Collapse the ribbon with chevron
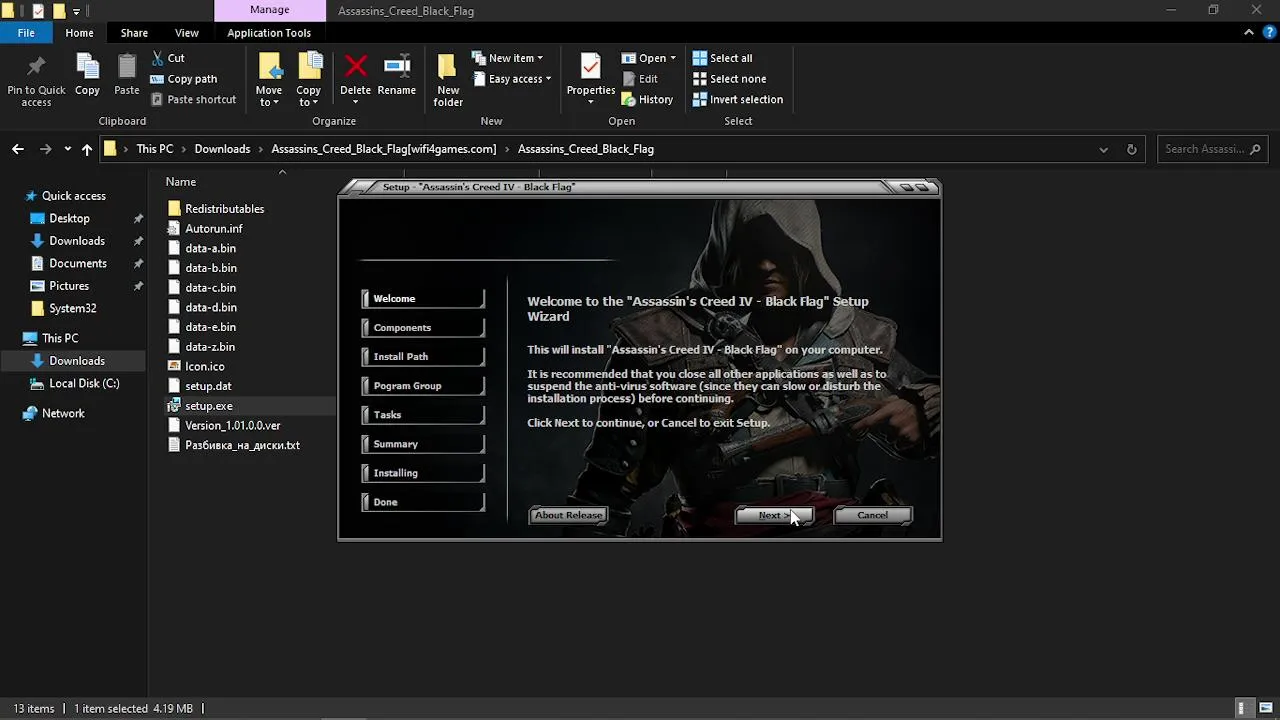The image size is (1280, 720). pyautogui.click(x=1249, y=33)
